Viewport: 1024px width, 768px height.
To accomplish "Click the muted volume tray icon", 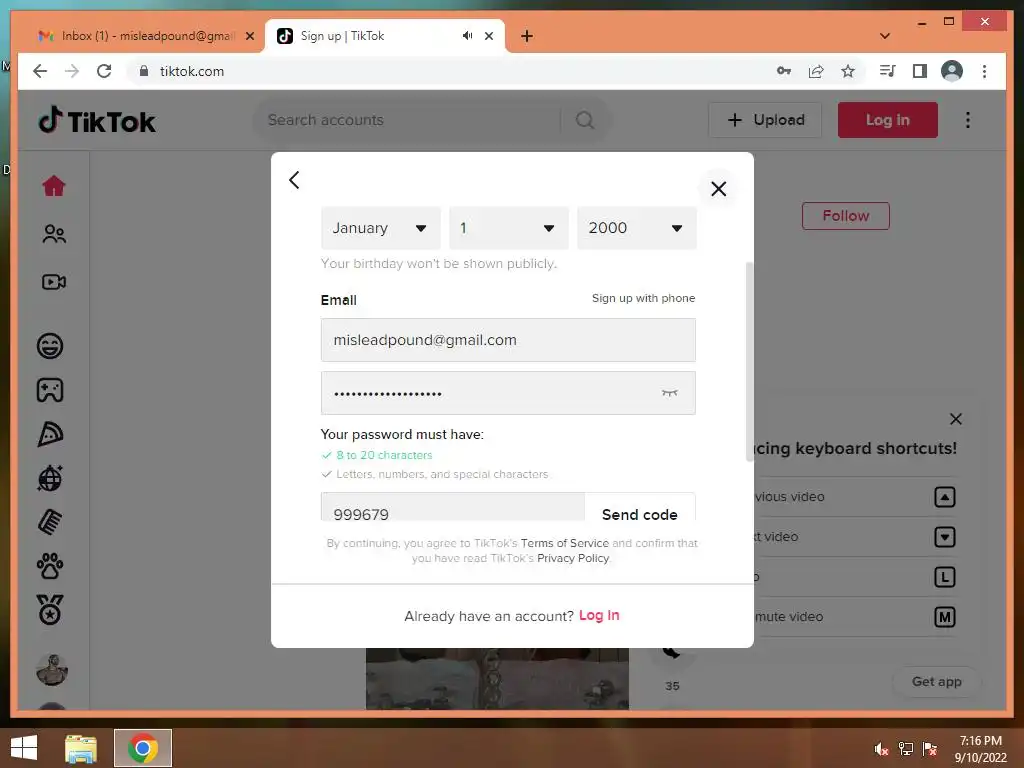I will (882, 748).
